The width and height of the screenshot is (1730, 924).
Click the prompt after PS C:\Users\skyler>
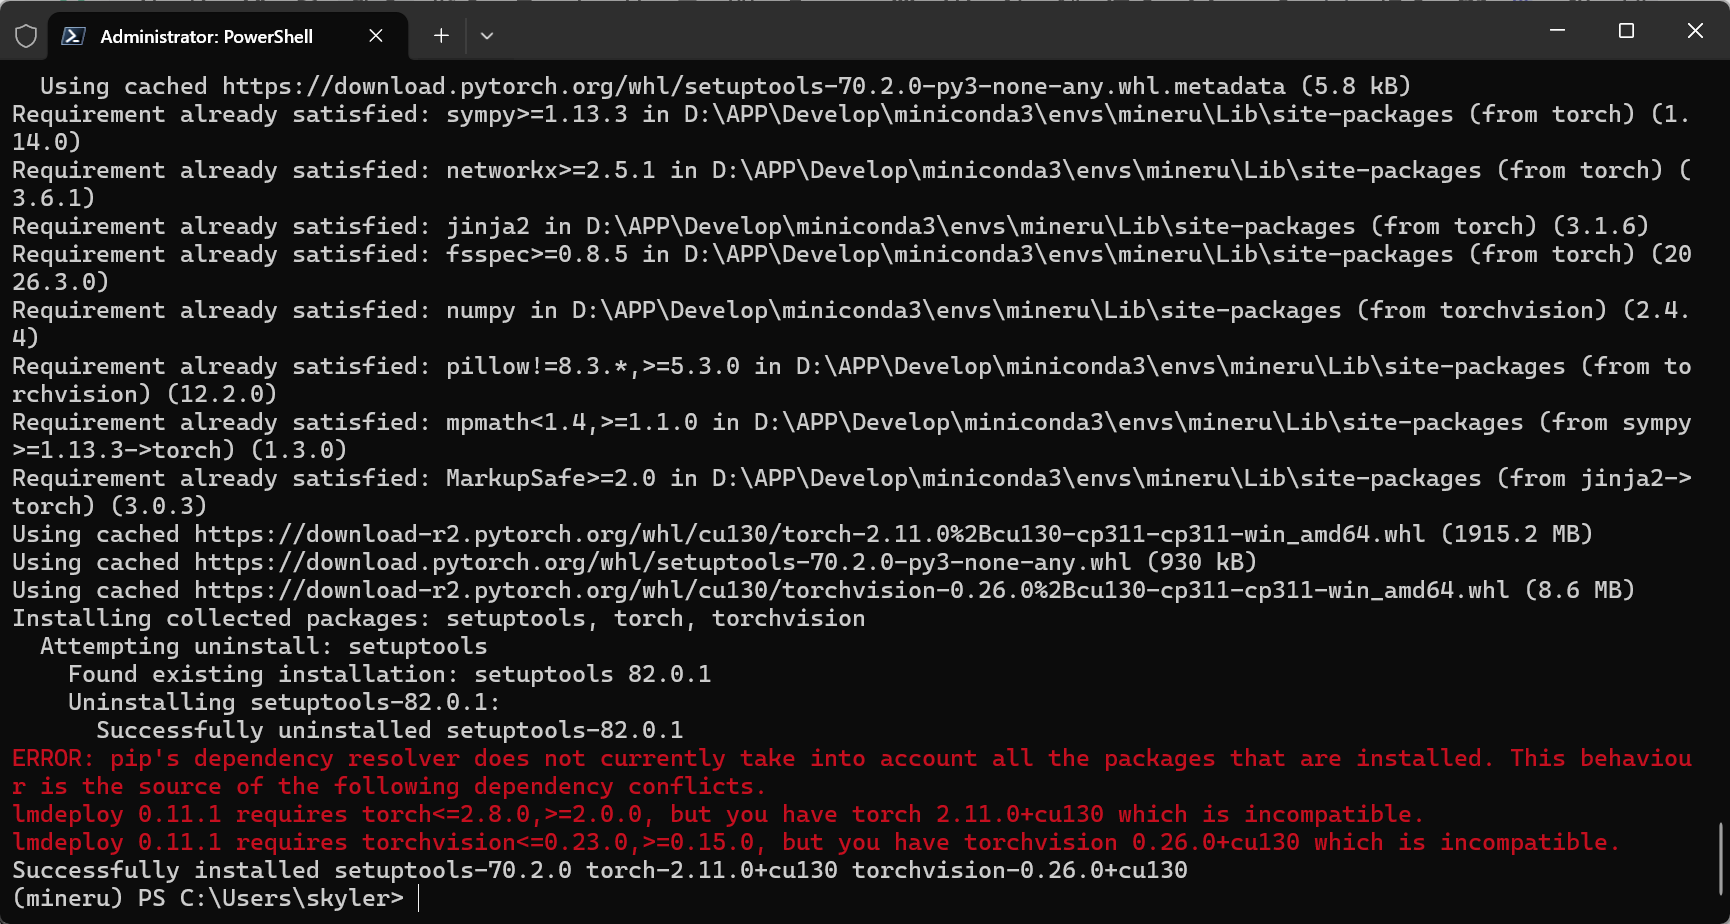coord(419,898)
